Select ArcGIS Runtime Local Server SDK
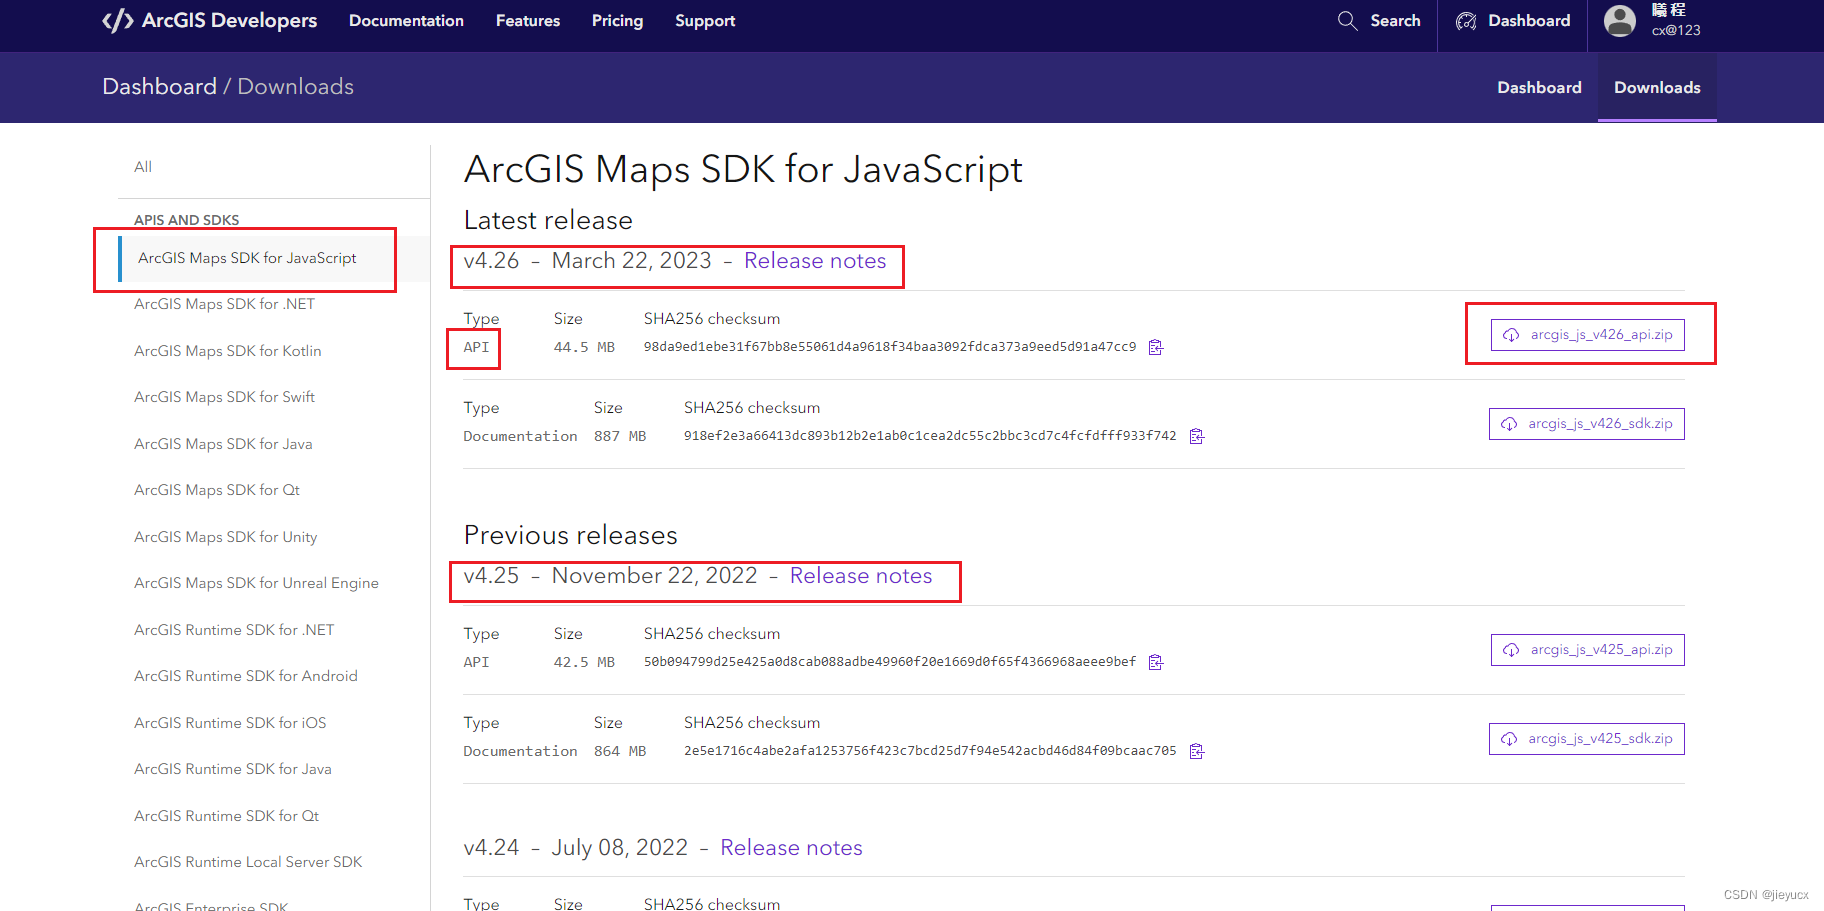 pyautogui.click(x=248, y=862)
